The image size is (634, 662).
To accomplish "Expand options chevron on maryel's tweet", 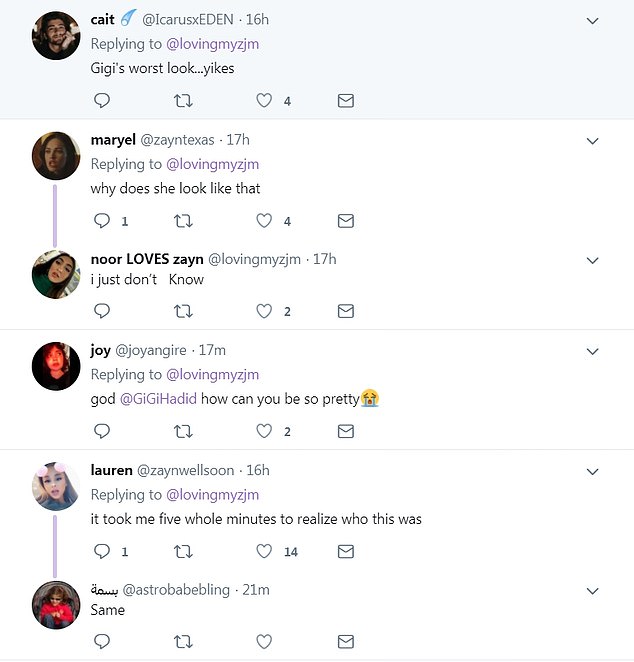I will click(x=592, y=141).
